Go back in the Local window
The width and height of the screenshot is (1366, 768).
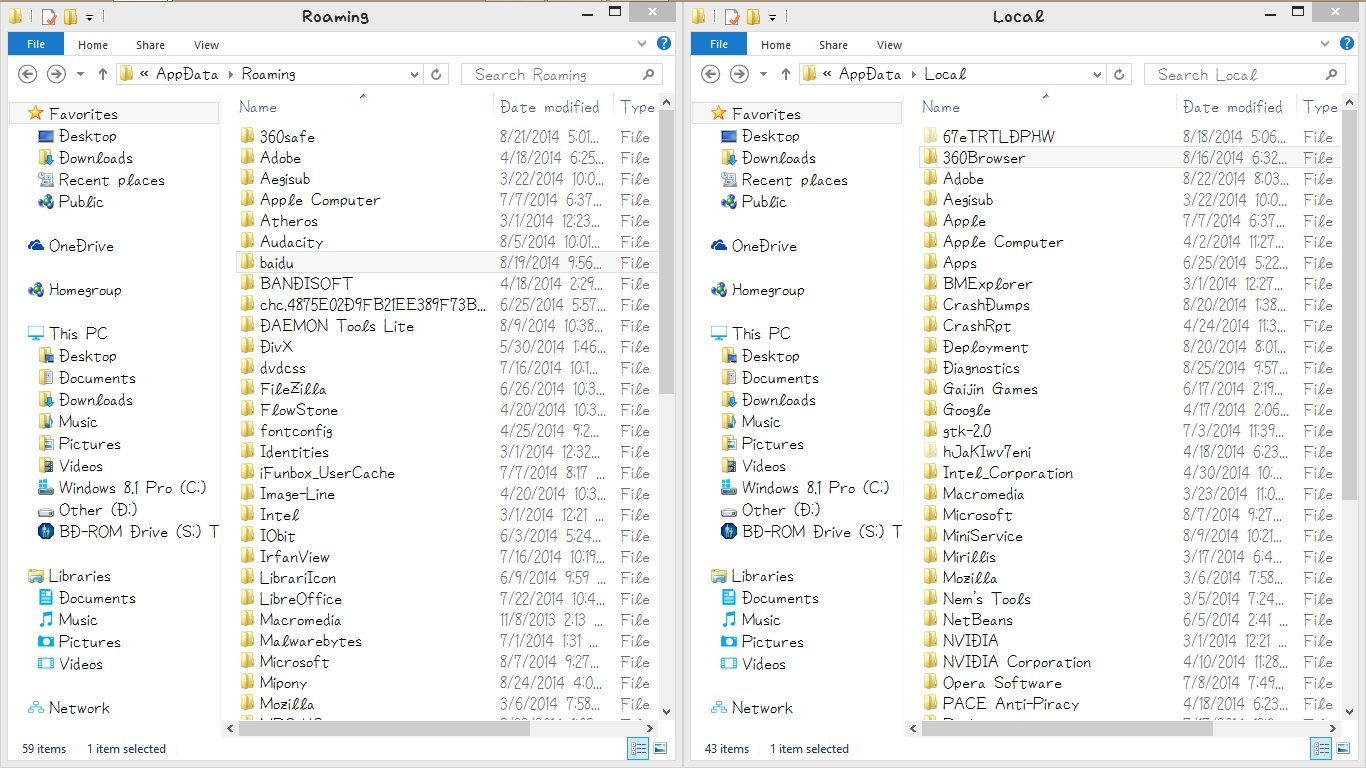pos(711,74)
